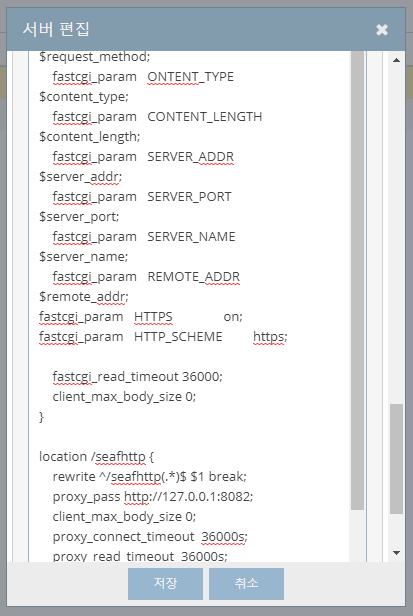This screenshot has height=616, width=413.
Task: Close the 서버 편집 dialog with X
Action: click(382, 29)
